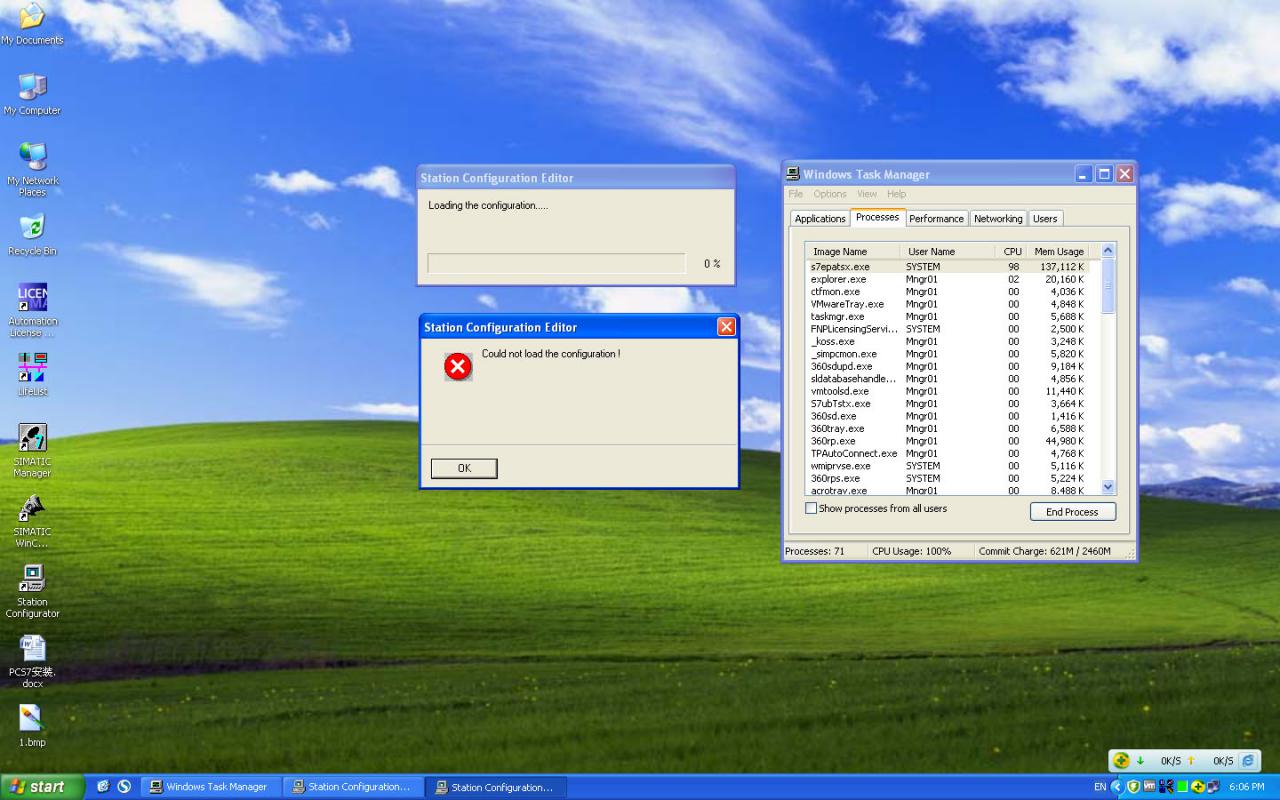Viewport: 1280px width, 800px height.
Task: Click the configuration loading progress bar
Action: click(x=555, y=263)
